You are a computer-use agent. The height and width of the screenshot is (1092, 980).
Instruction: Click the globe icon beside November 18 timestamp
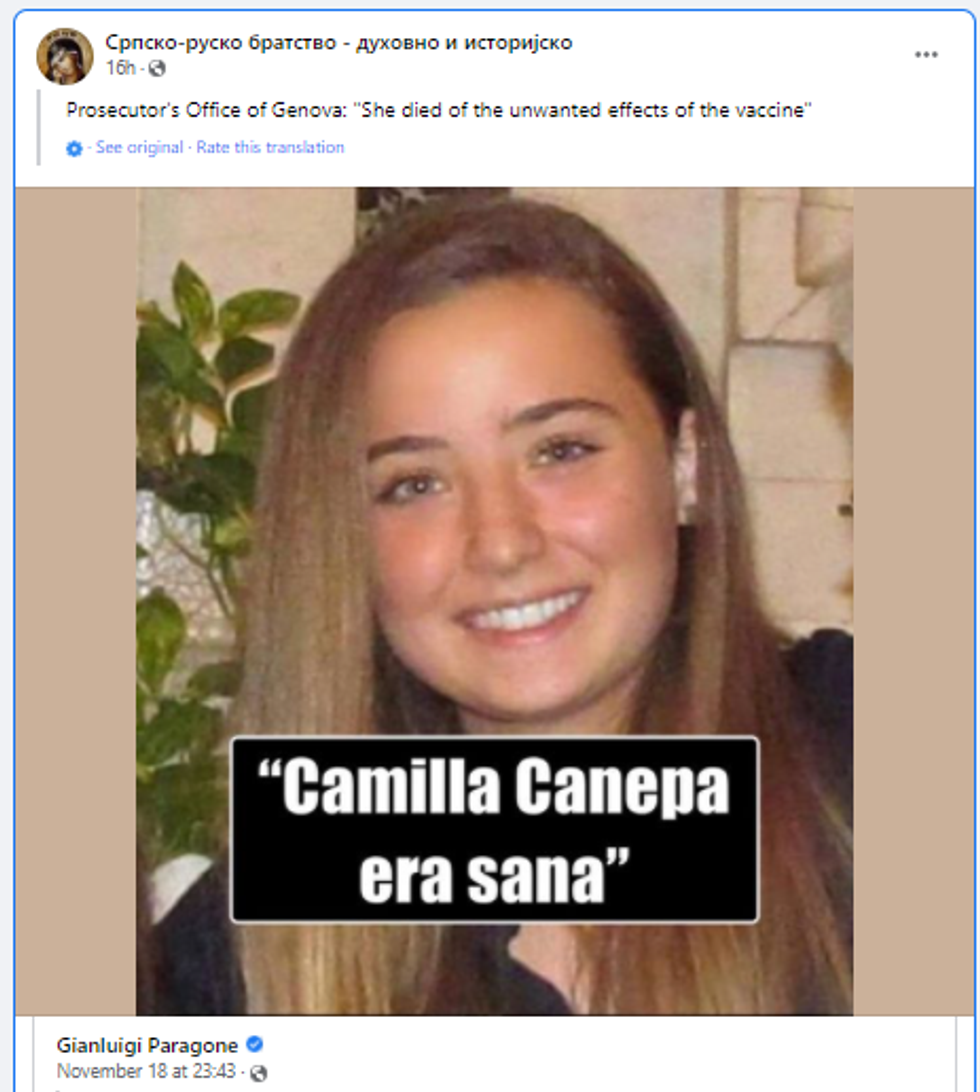coord(258,1072)
